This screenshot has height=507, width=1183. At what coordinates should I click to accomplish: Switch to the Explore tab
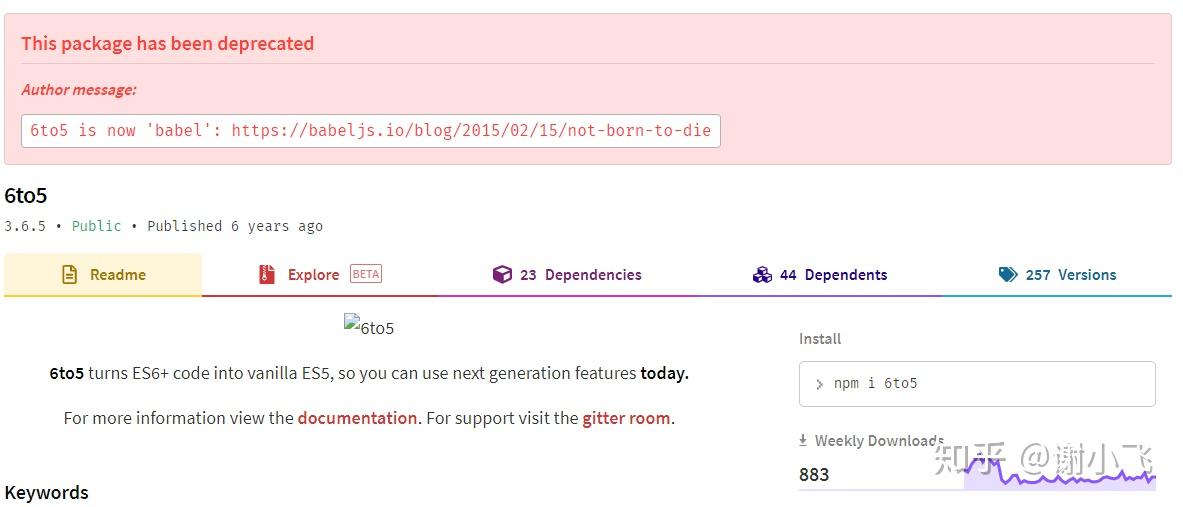pyautogui.click(x=313, y=275)
